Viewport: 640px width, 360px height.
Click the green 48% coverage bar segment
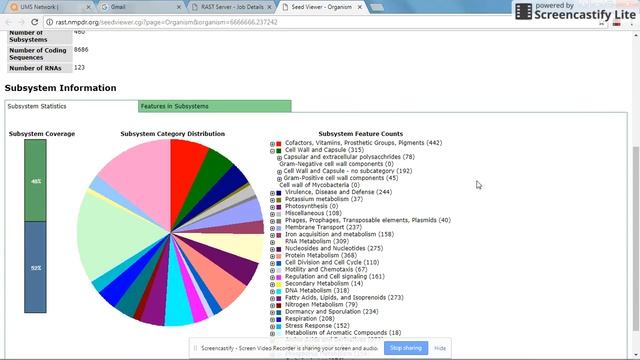(35, 180)
